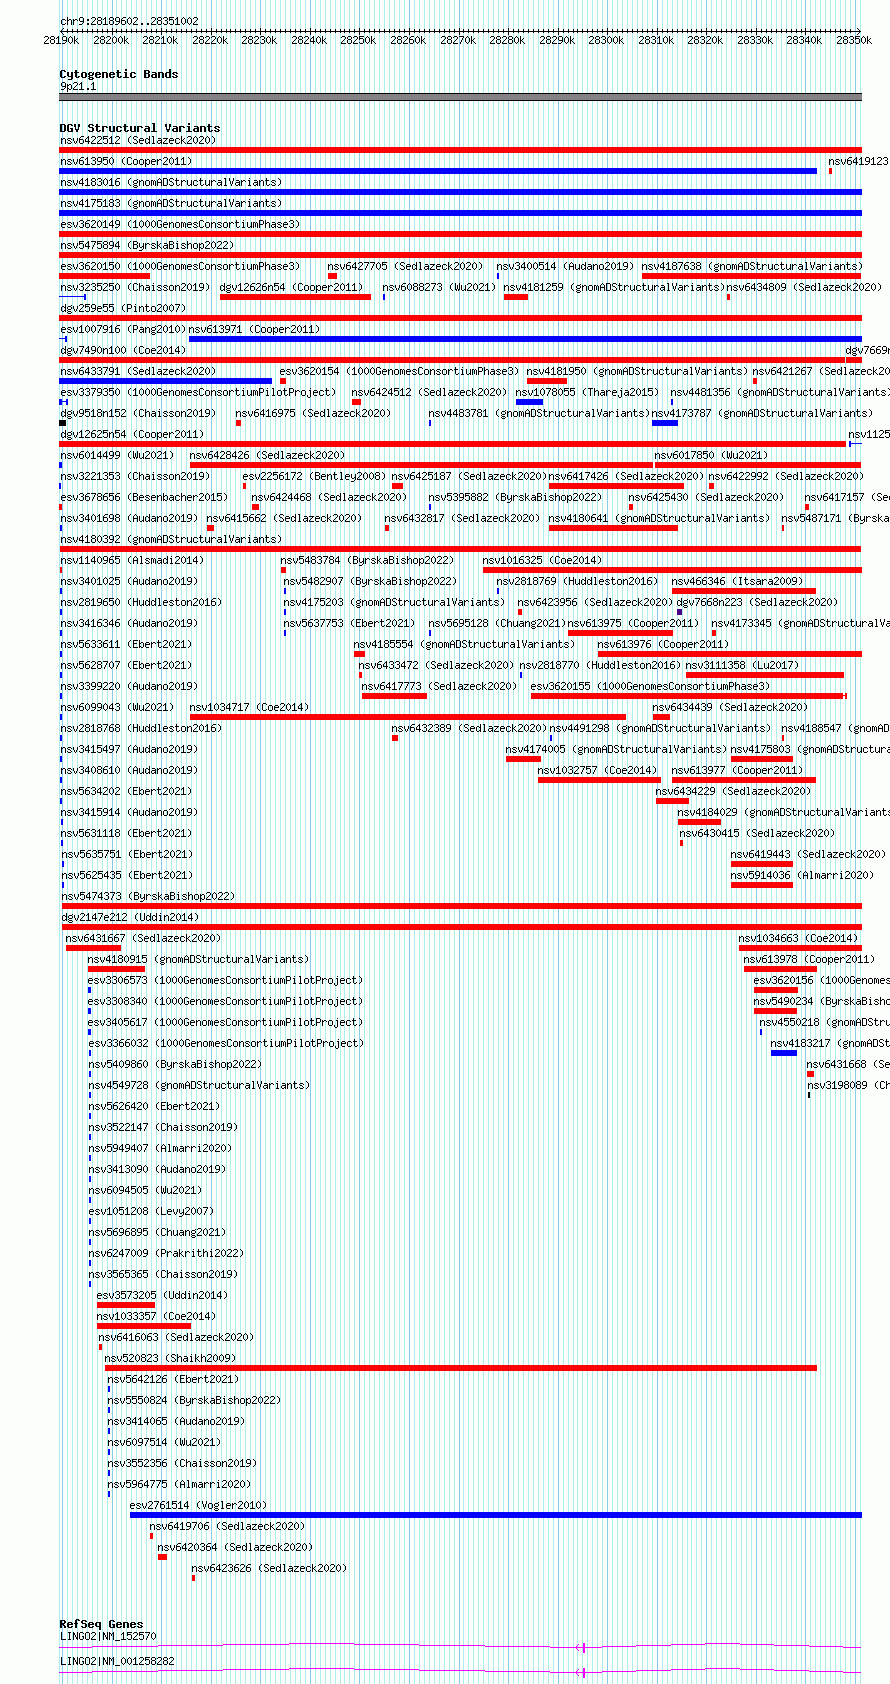
Task: Select dgv2147e212 (Uddin2014) label
Action: [x=129, y=917]
